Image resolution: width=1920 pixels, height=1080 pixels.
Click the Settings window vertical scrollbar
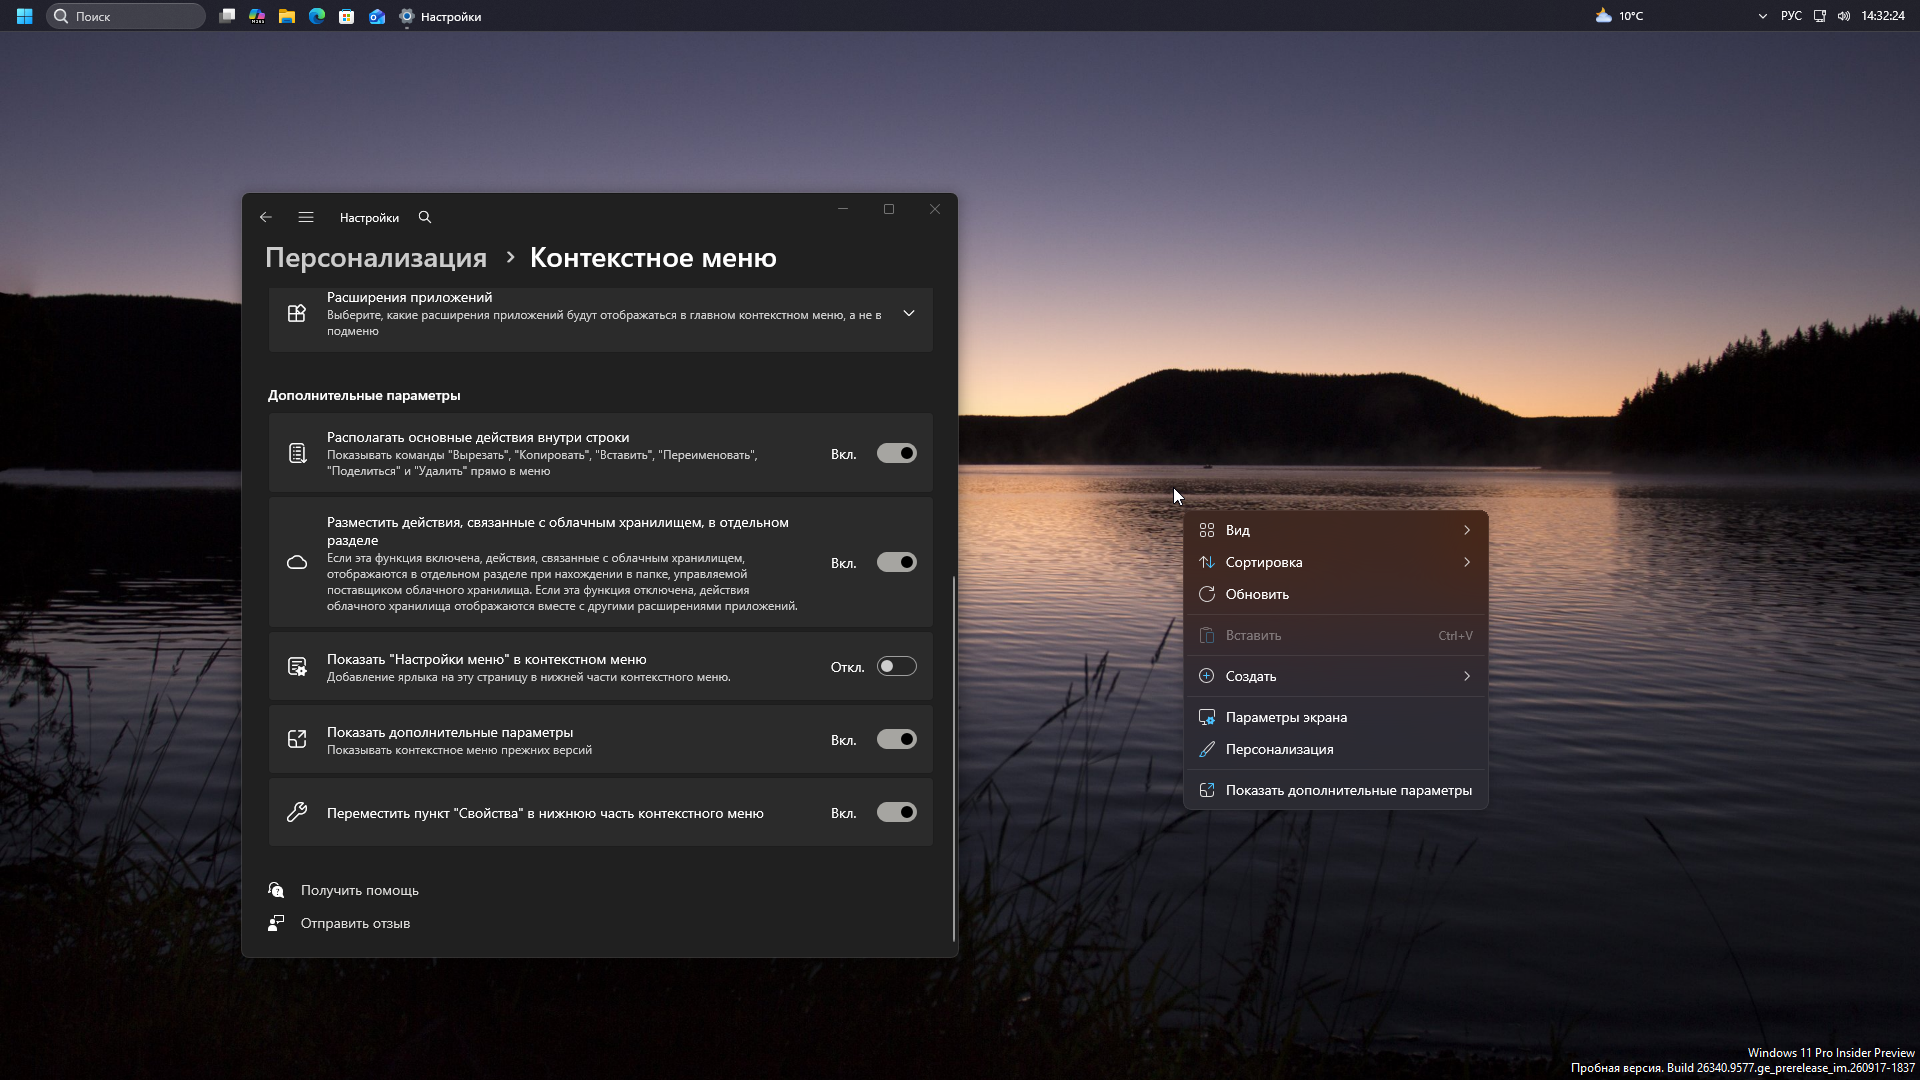(954, 760)
